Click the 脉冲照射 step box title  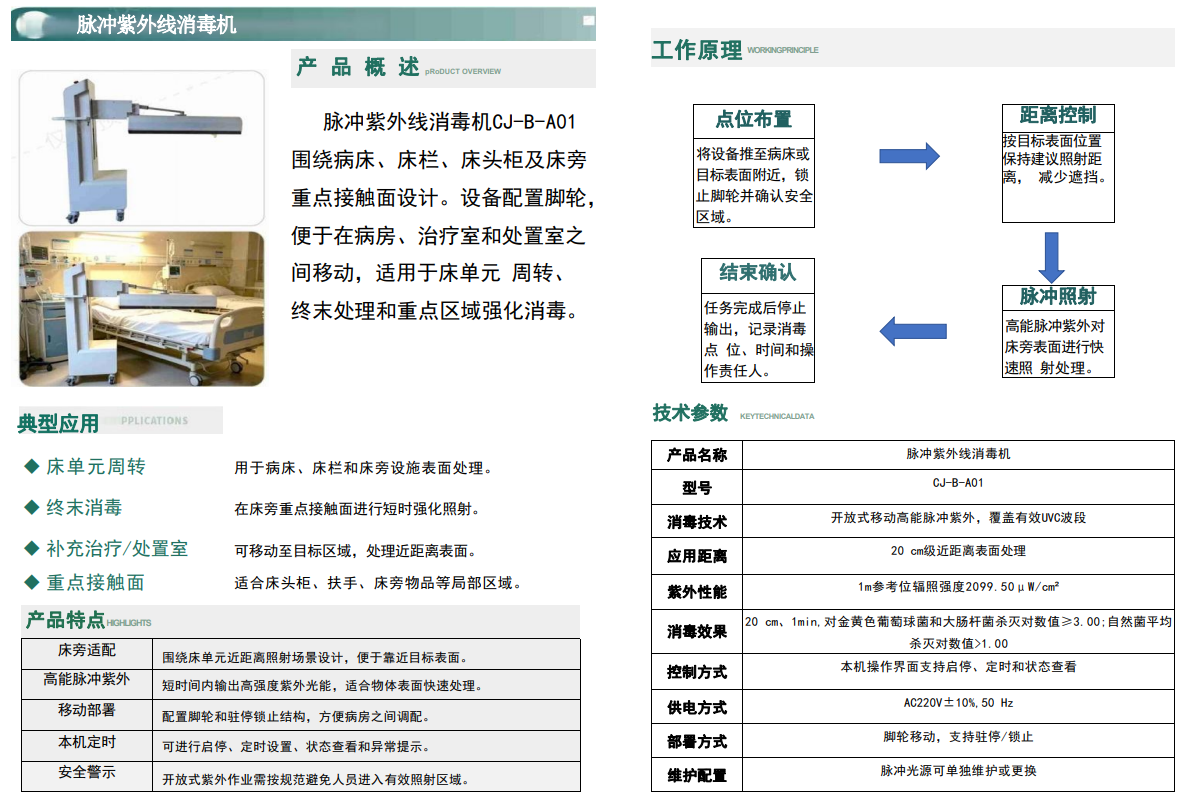click(x=1058, y=296)
